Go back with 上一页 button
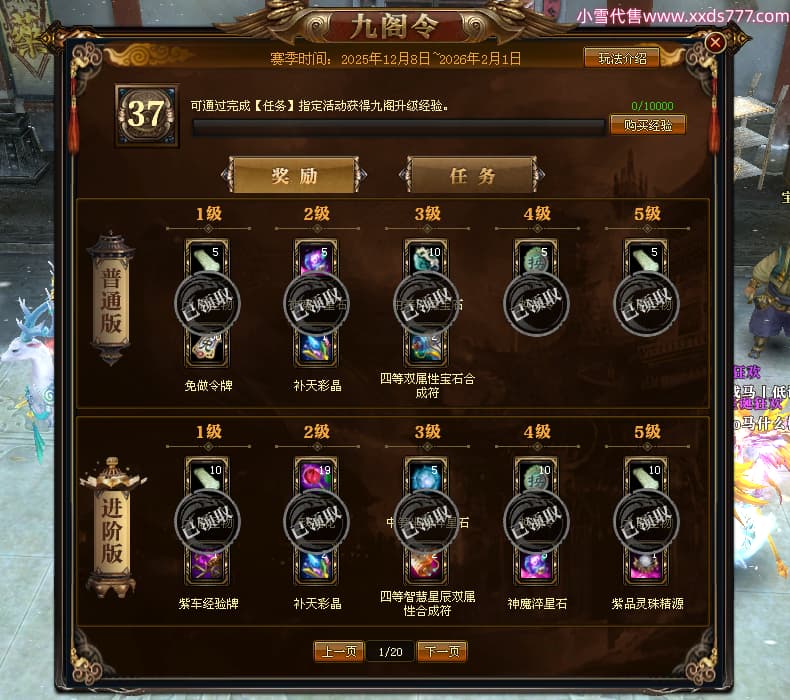The image size is (790, 700). click(339, 652)
